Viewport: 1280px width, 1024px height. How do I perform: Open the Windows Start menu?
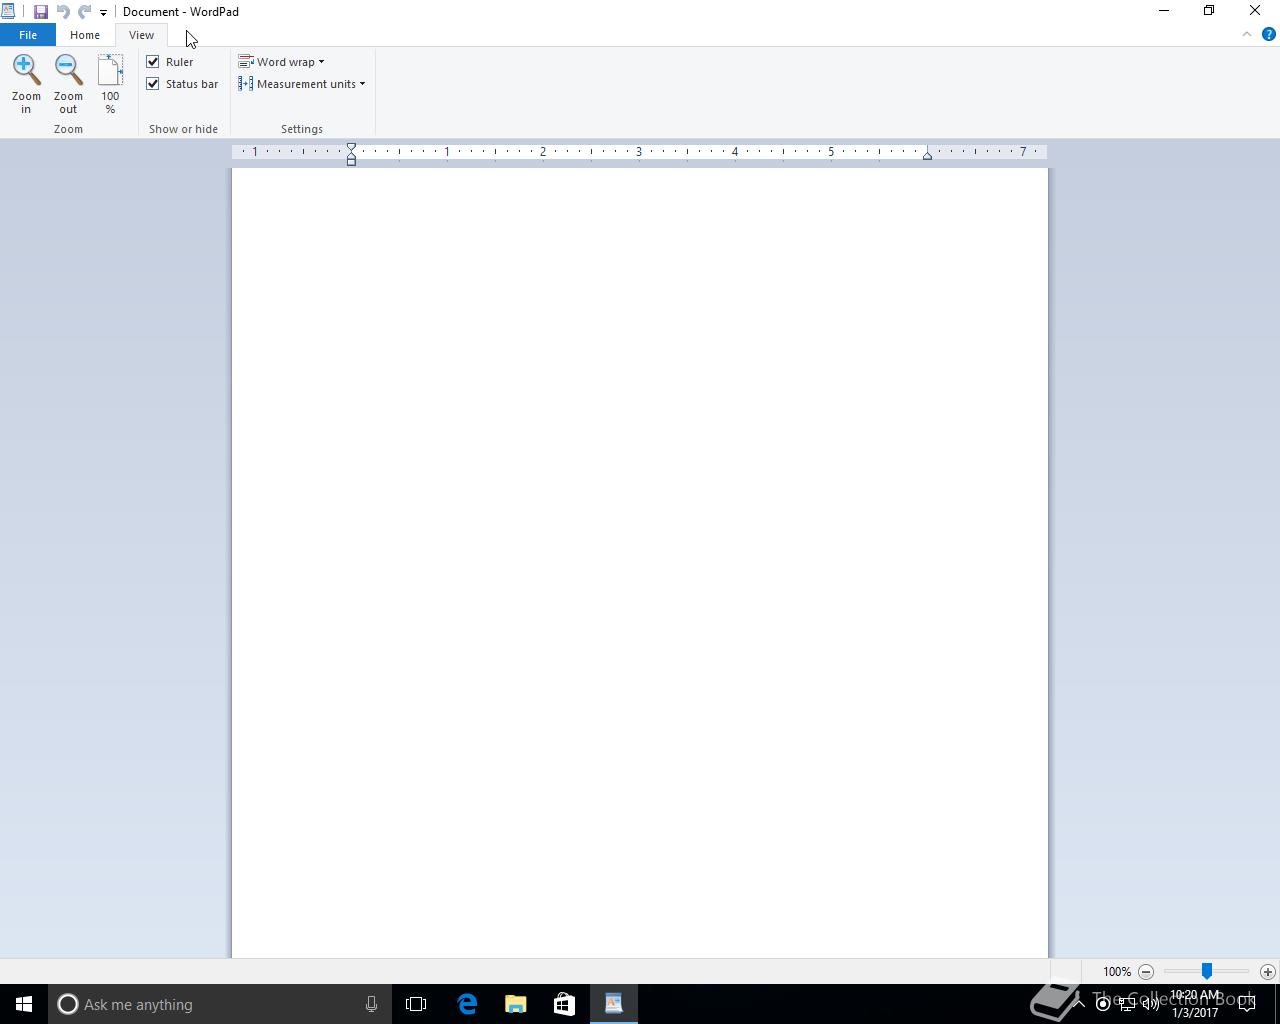point(24,1004)
